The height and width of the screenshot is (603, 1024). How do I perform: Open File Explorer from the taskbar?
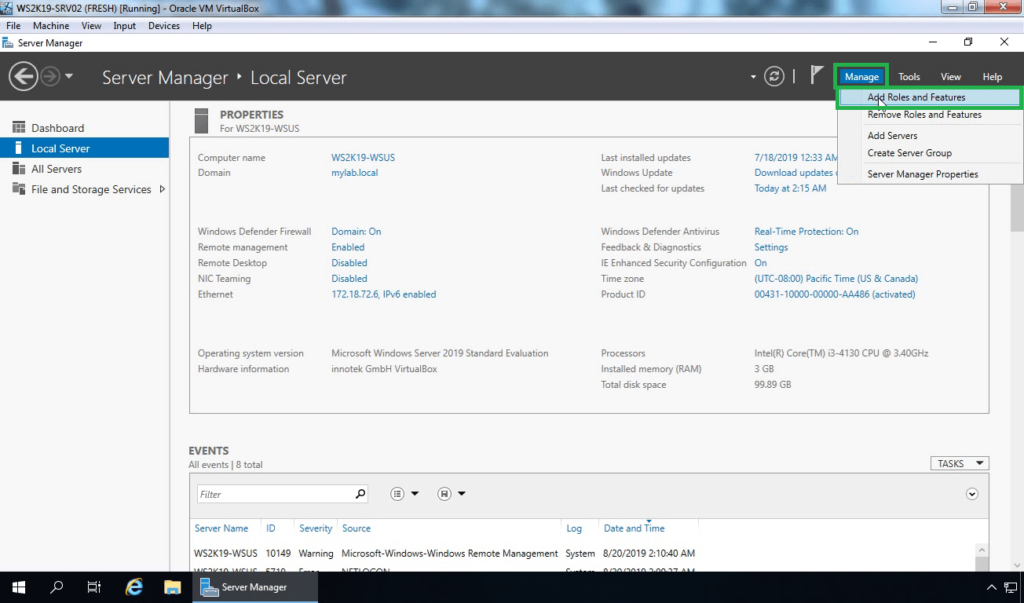[172, 587]
